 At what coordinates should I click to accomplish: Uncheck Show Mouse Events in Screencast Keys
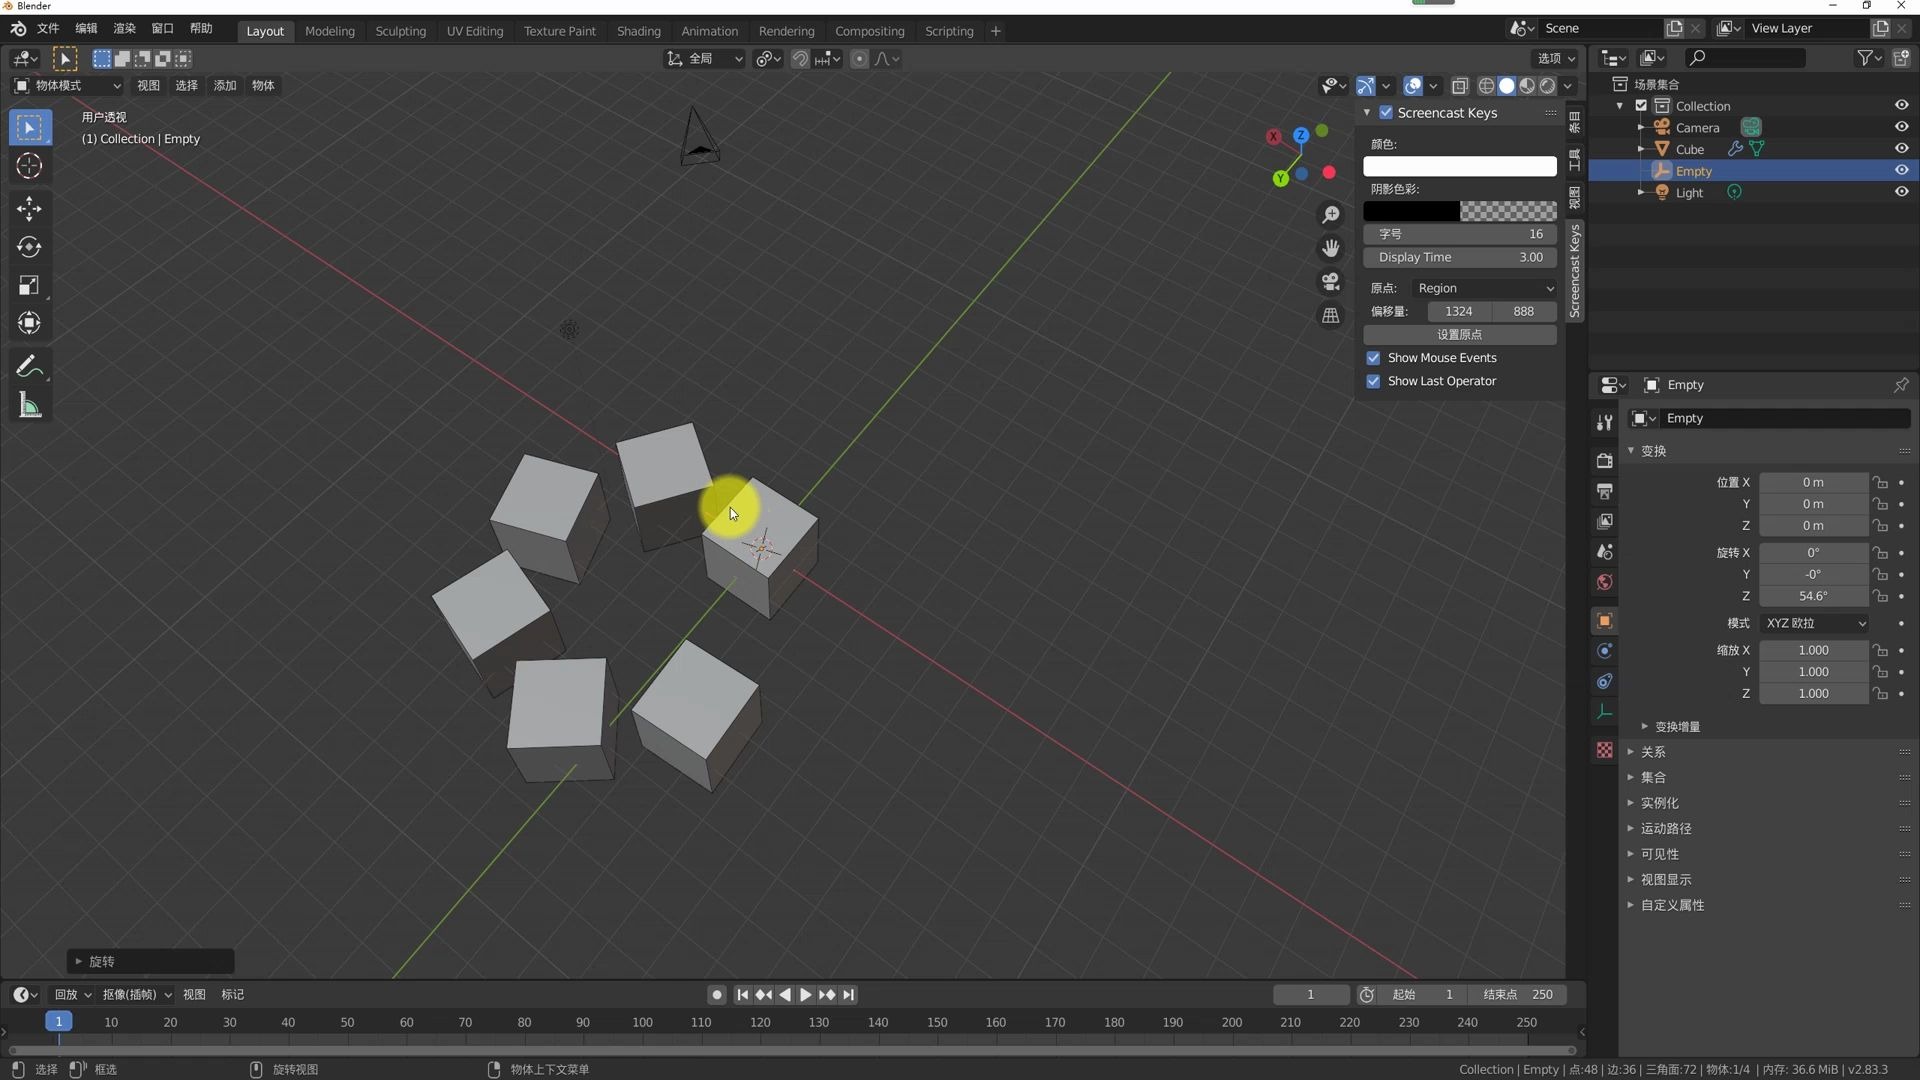click(x=1373, y=357)
